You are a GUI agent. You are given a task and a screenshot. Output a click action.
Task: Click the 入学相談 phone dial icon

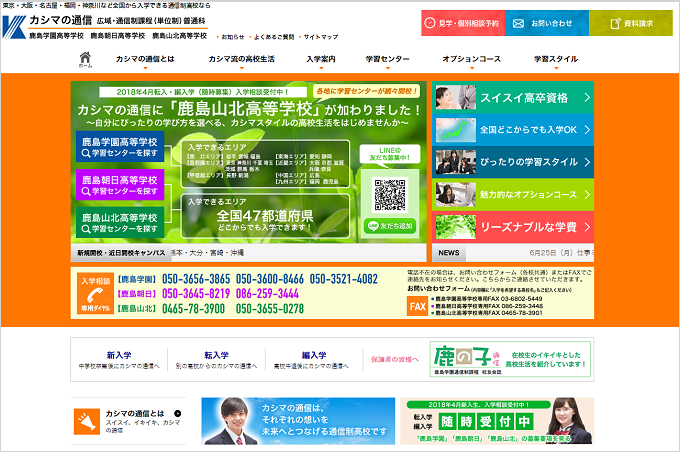coord(95,293)
